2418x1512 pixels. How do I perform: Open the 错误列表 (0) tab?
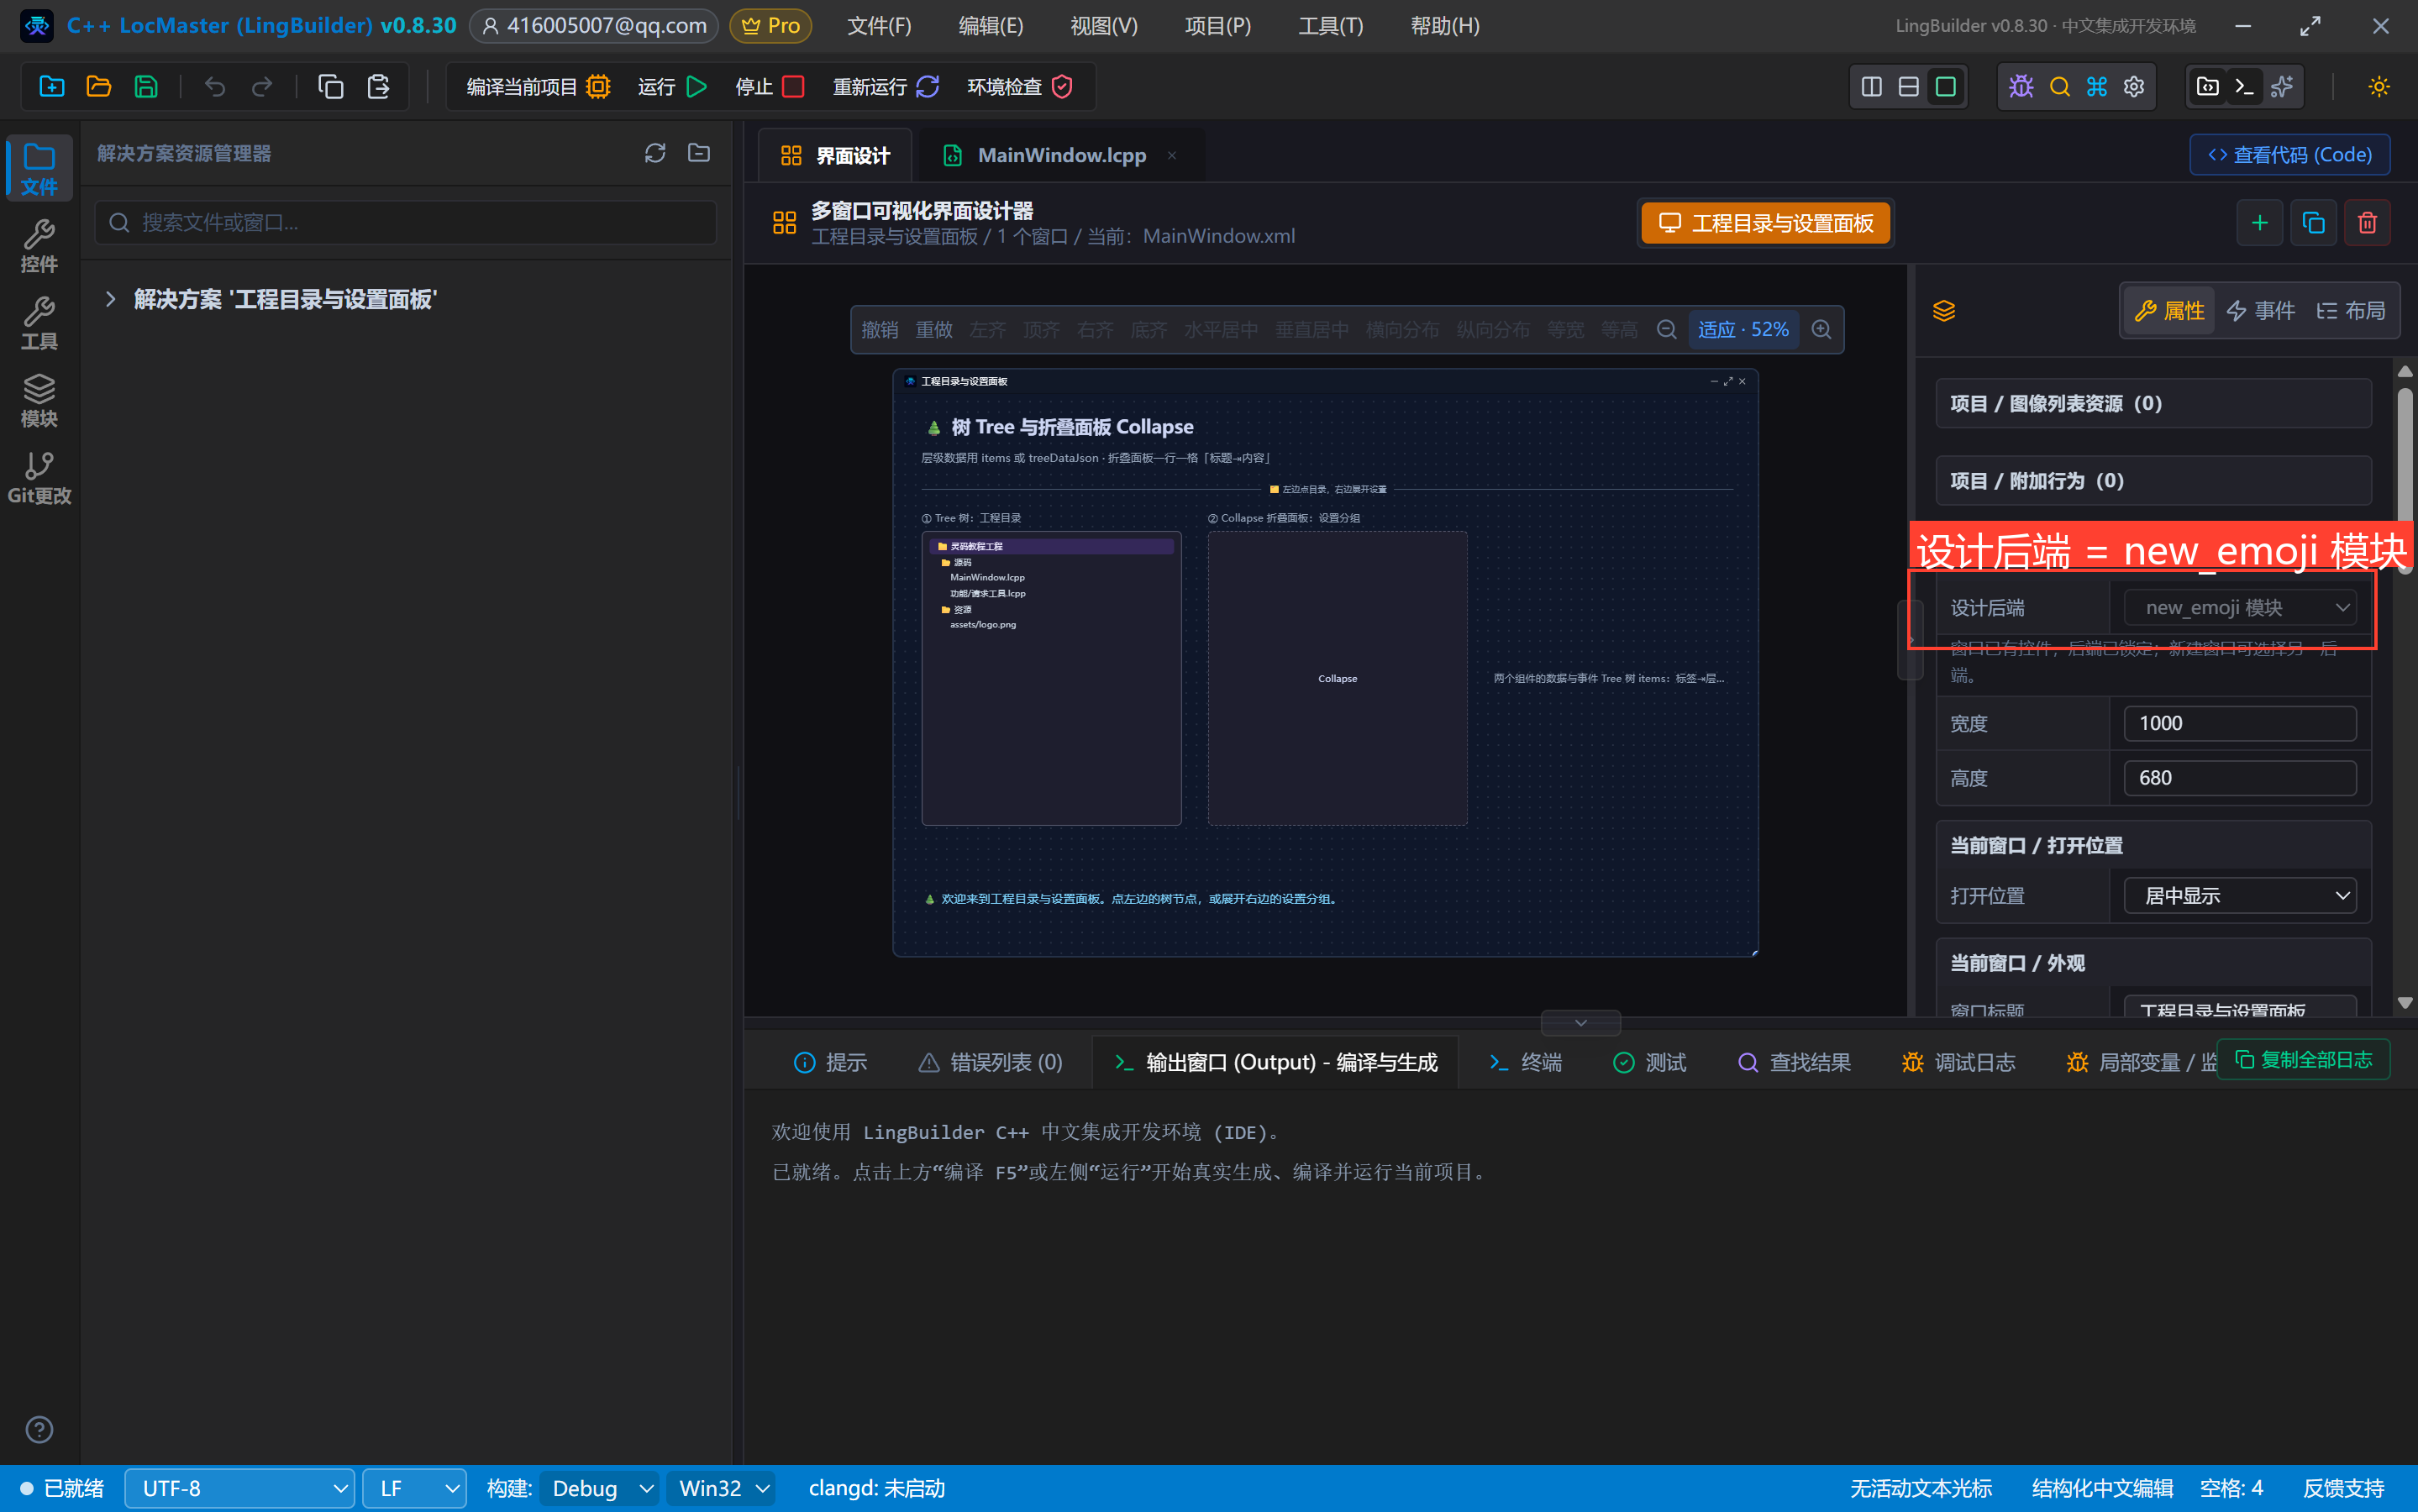(990, 1062)
